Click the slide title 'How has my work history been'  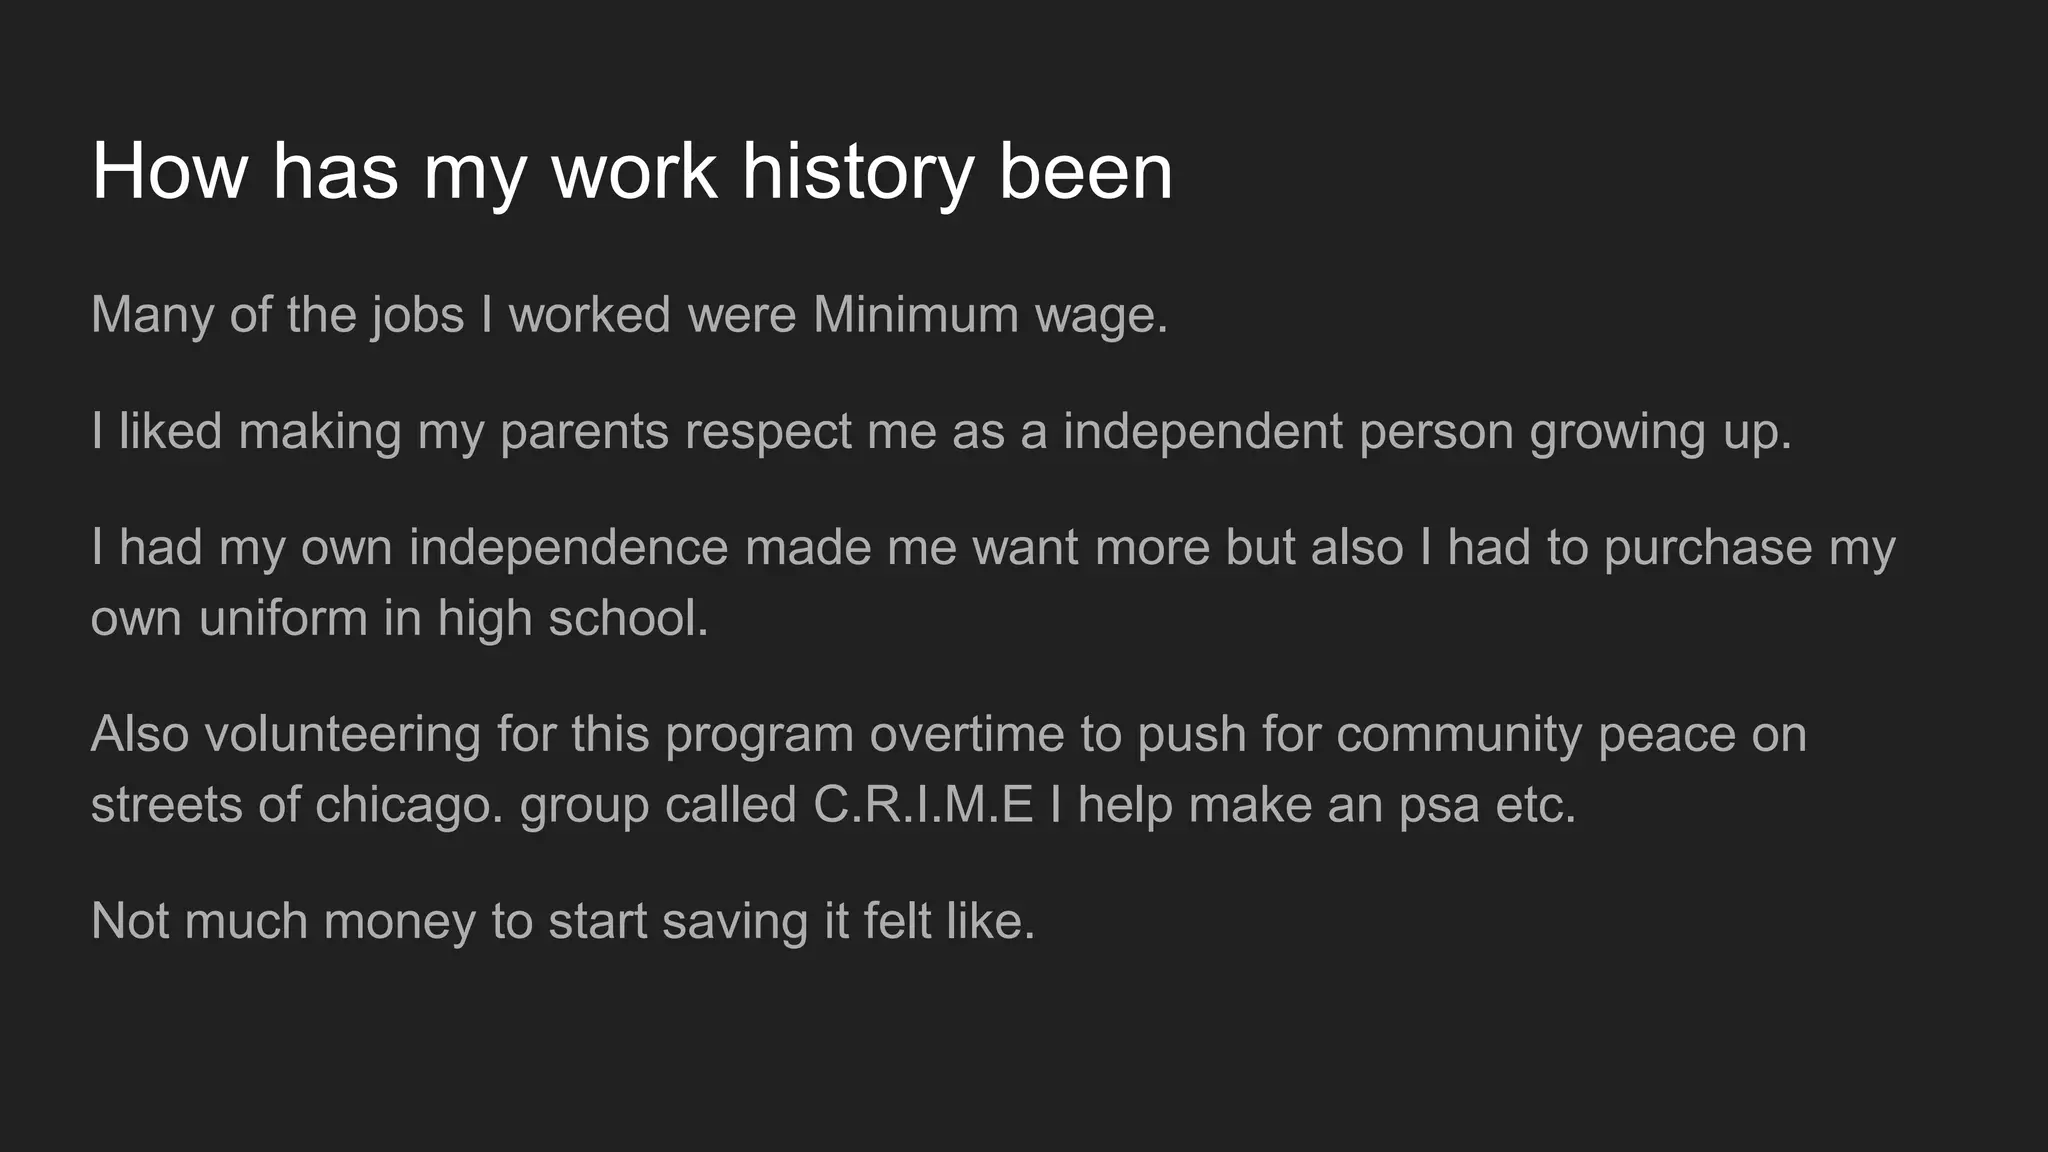[632, 173]
